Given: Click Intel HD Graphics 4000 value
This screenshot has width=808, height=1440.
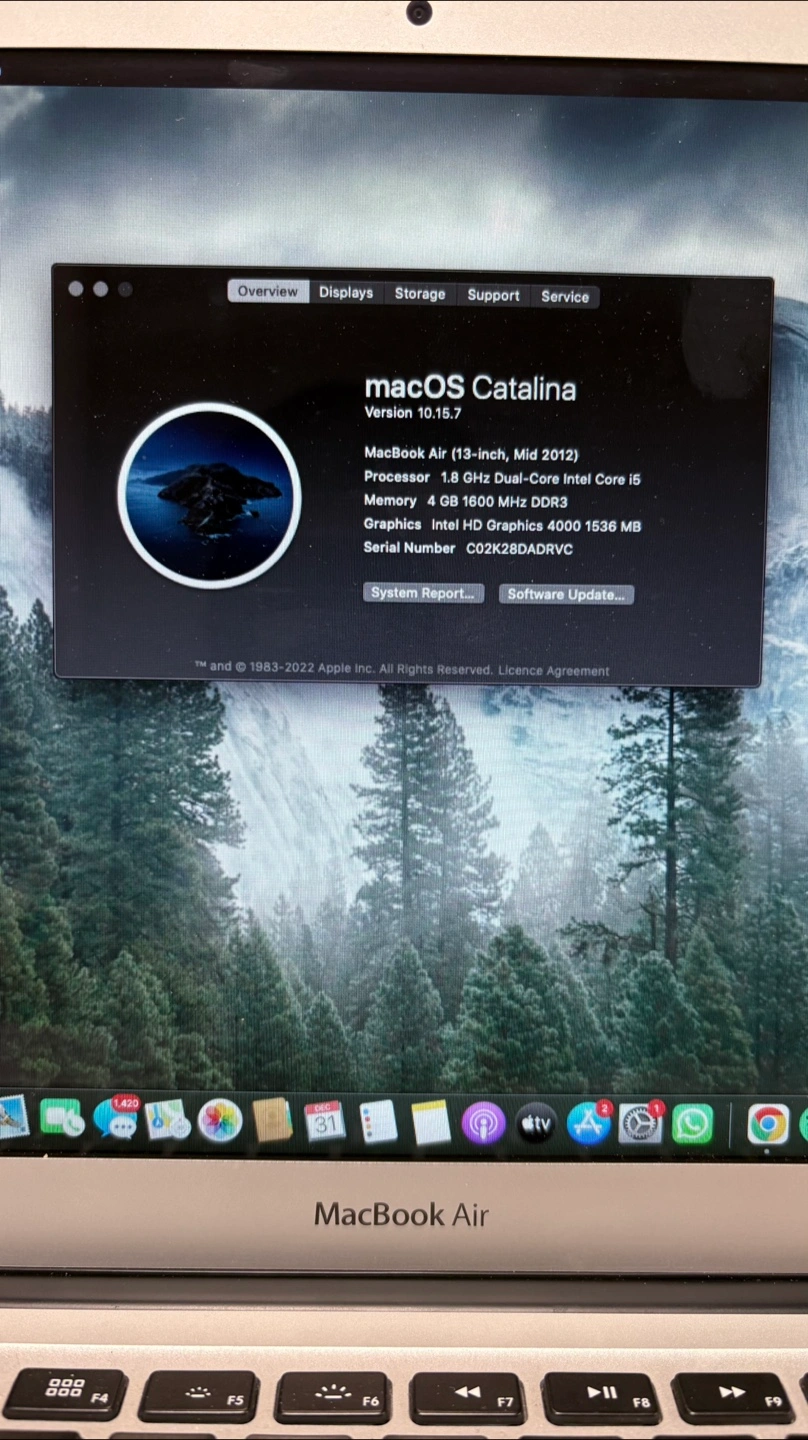Looking at the screenshot, I should coord(536,525).
